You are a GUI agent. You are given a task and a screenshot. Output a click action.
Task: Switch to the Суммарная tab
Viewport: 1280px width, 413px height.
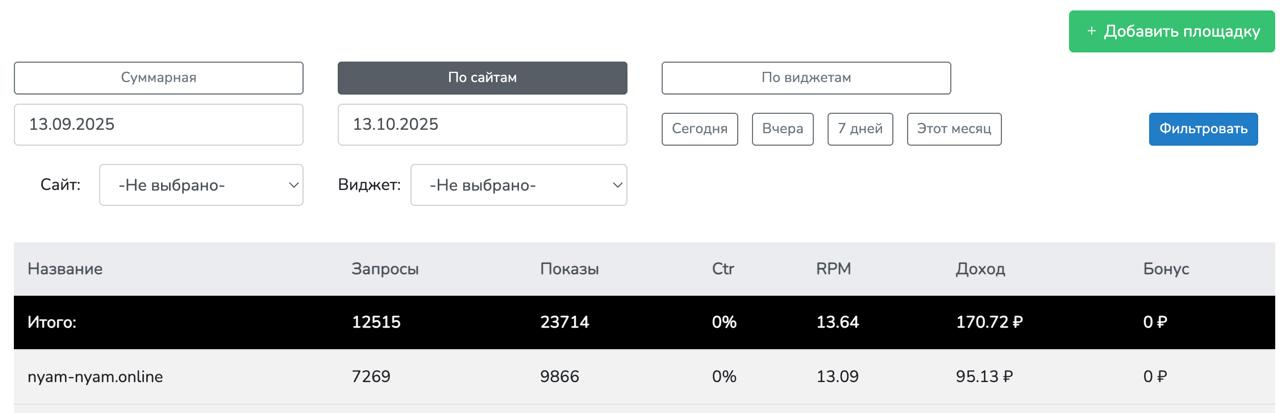(158, 78)
